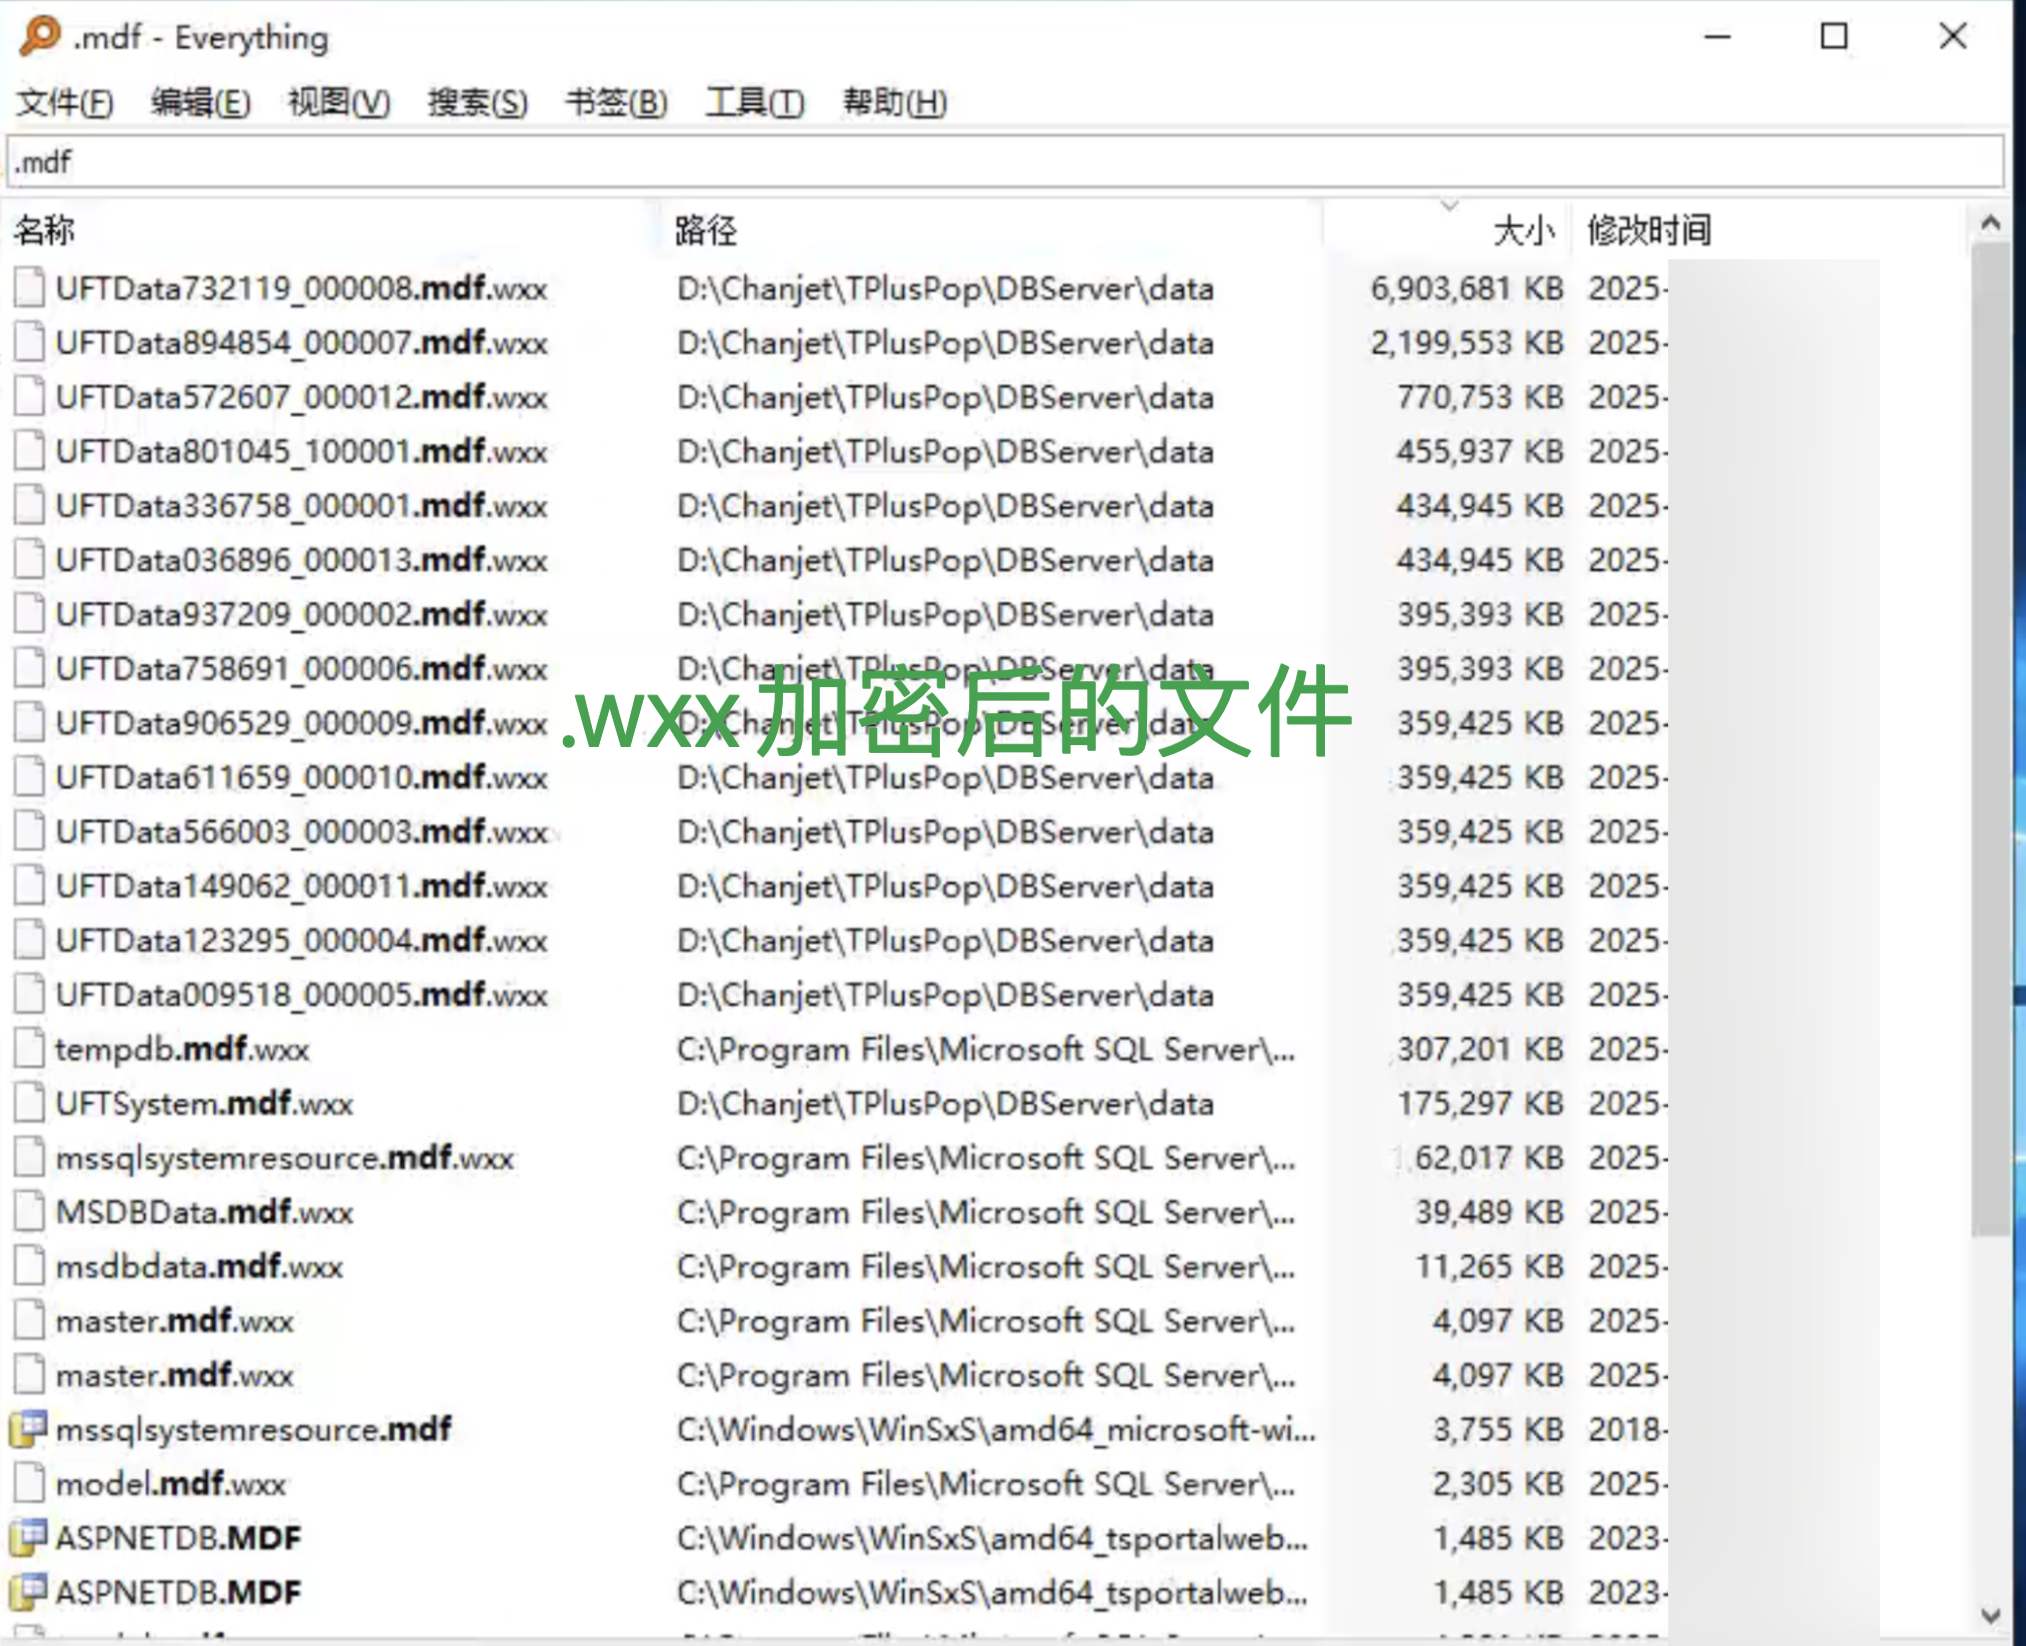
Task: Open the 编辑(E) menu
Action: point(200,102)
